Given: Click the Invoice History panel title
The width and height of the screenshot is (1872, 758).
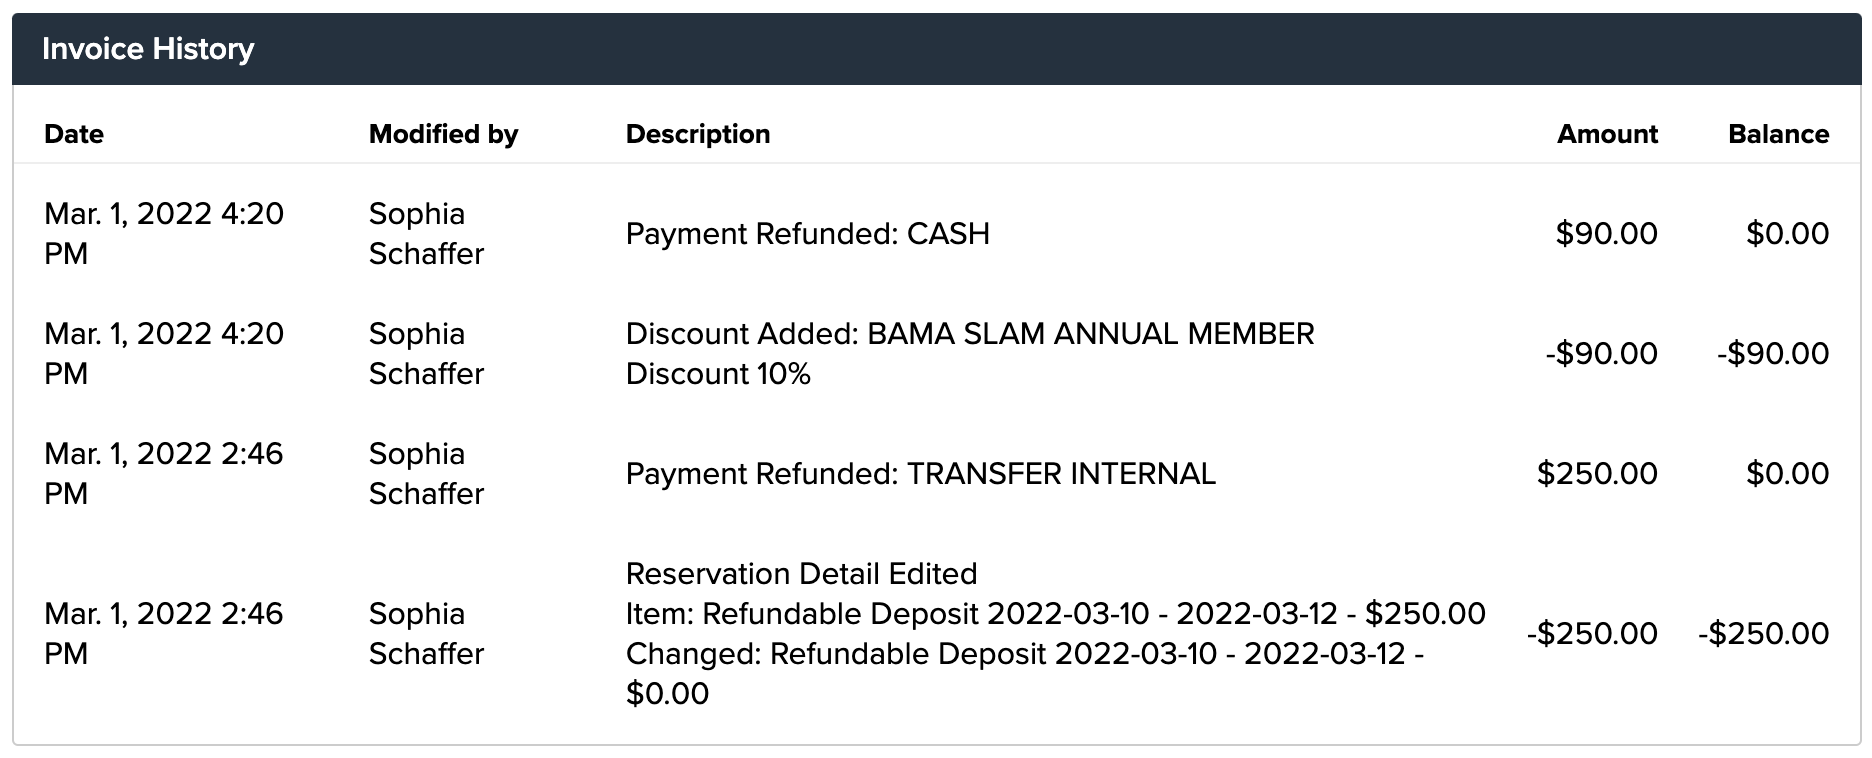Looking at the screenshot, I should click(148, 49).
